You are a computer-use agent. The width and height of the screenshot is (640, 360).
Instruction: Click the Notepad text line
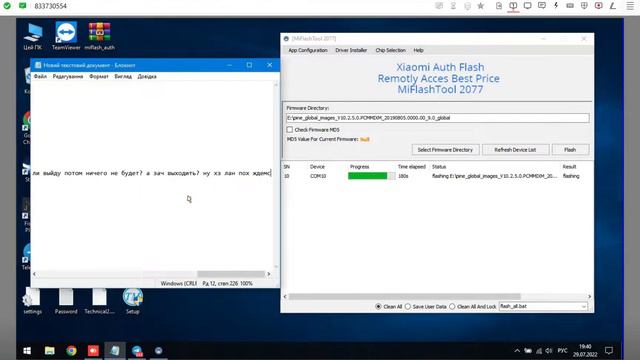click(151, 173)
